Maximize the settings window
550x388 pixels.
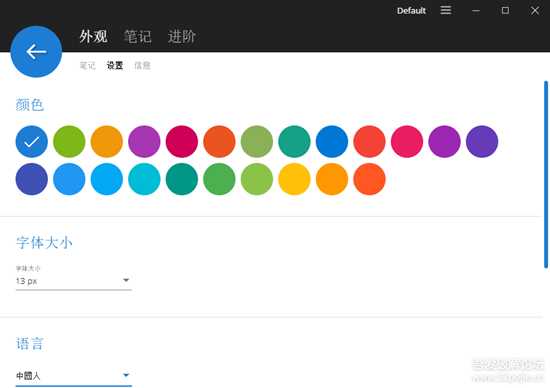pyautogui.click(x=505, y=10)
